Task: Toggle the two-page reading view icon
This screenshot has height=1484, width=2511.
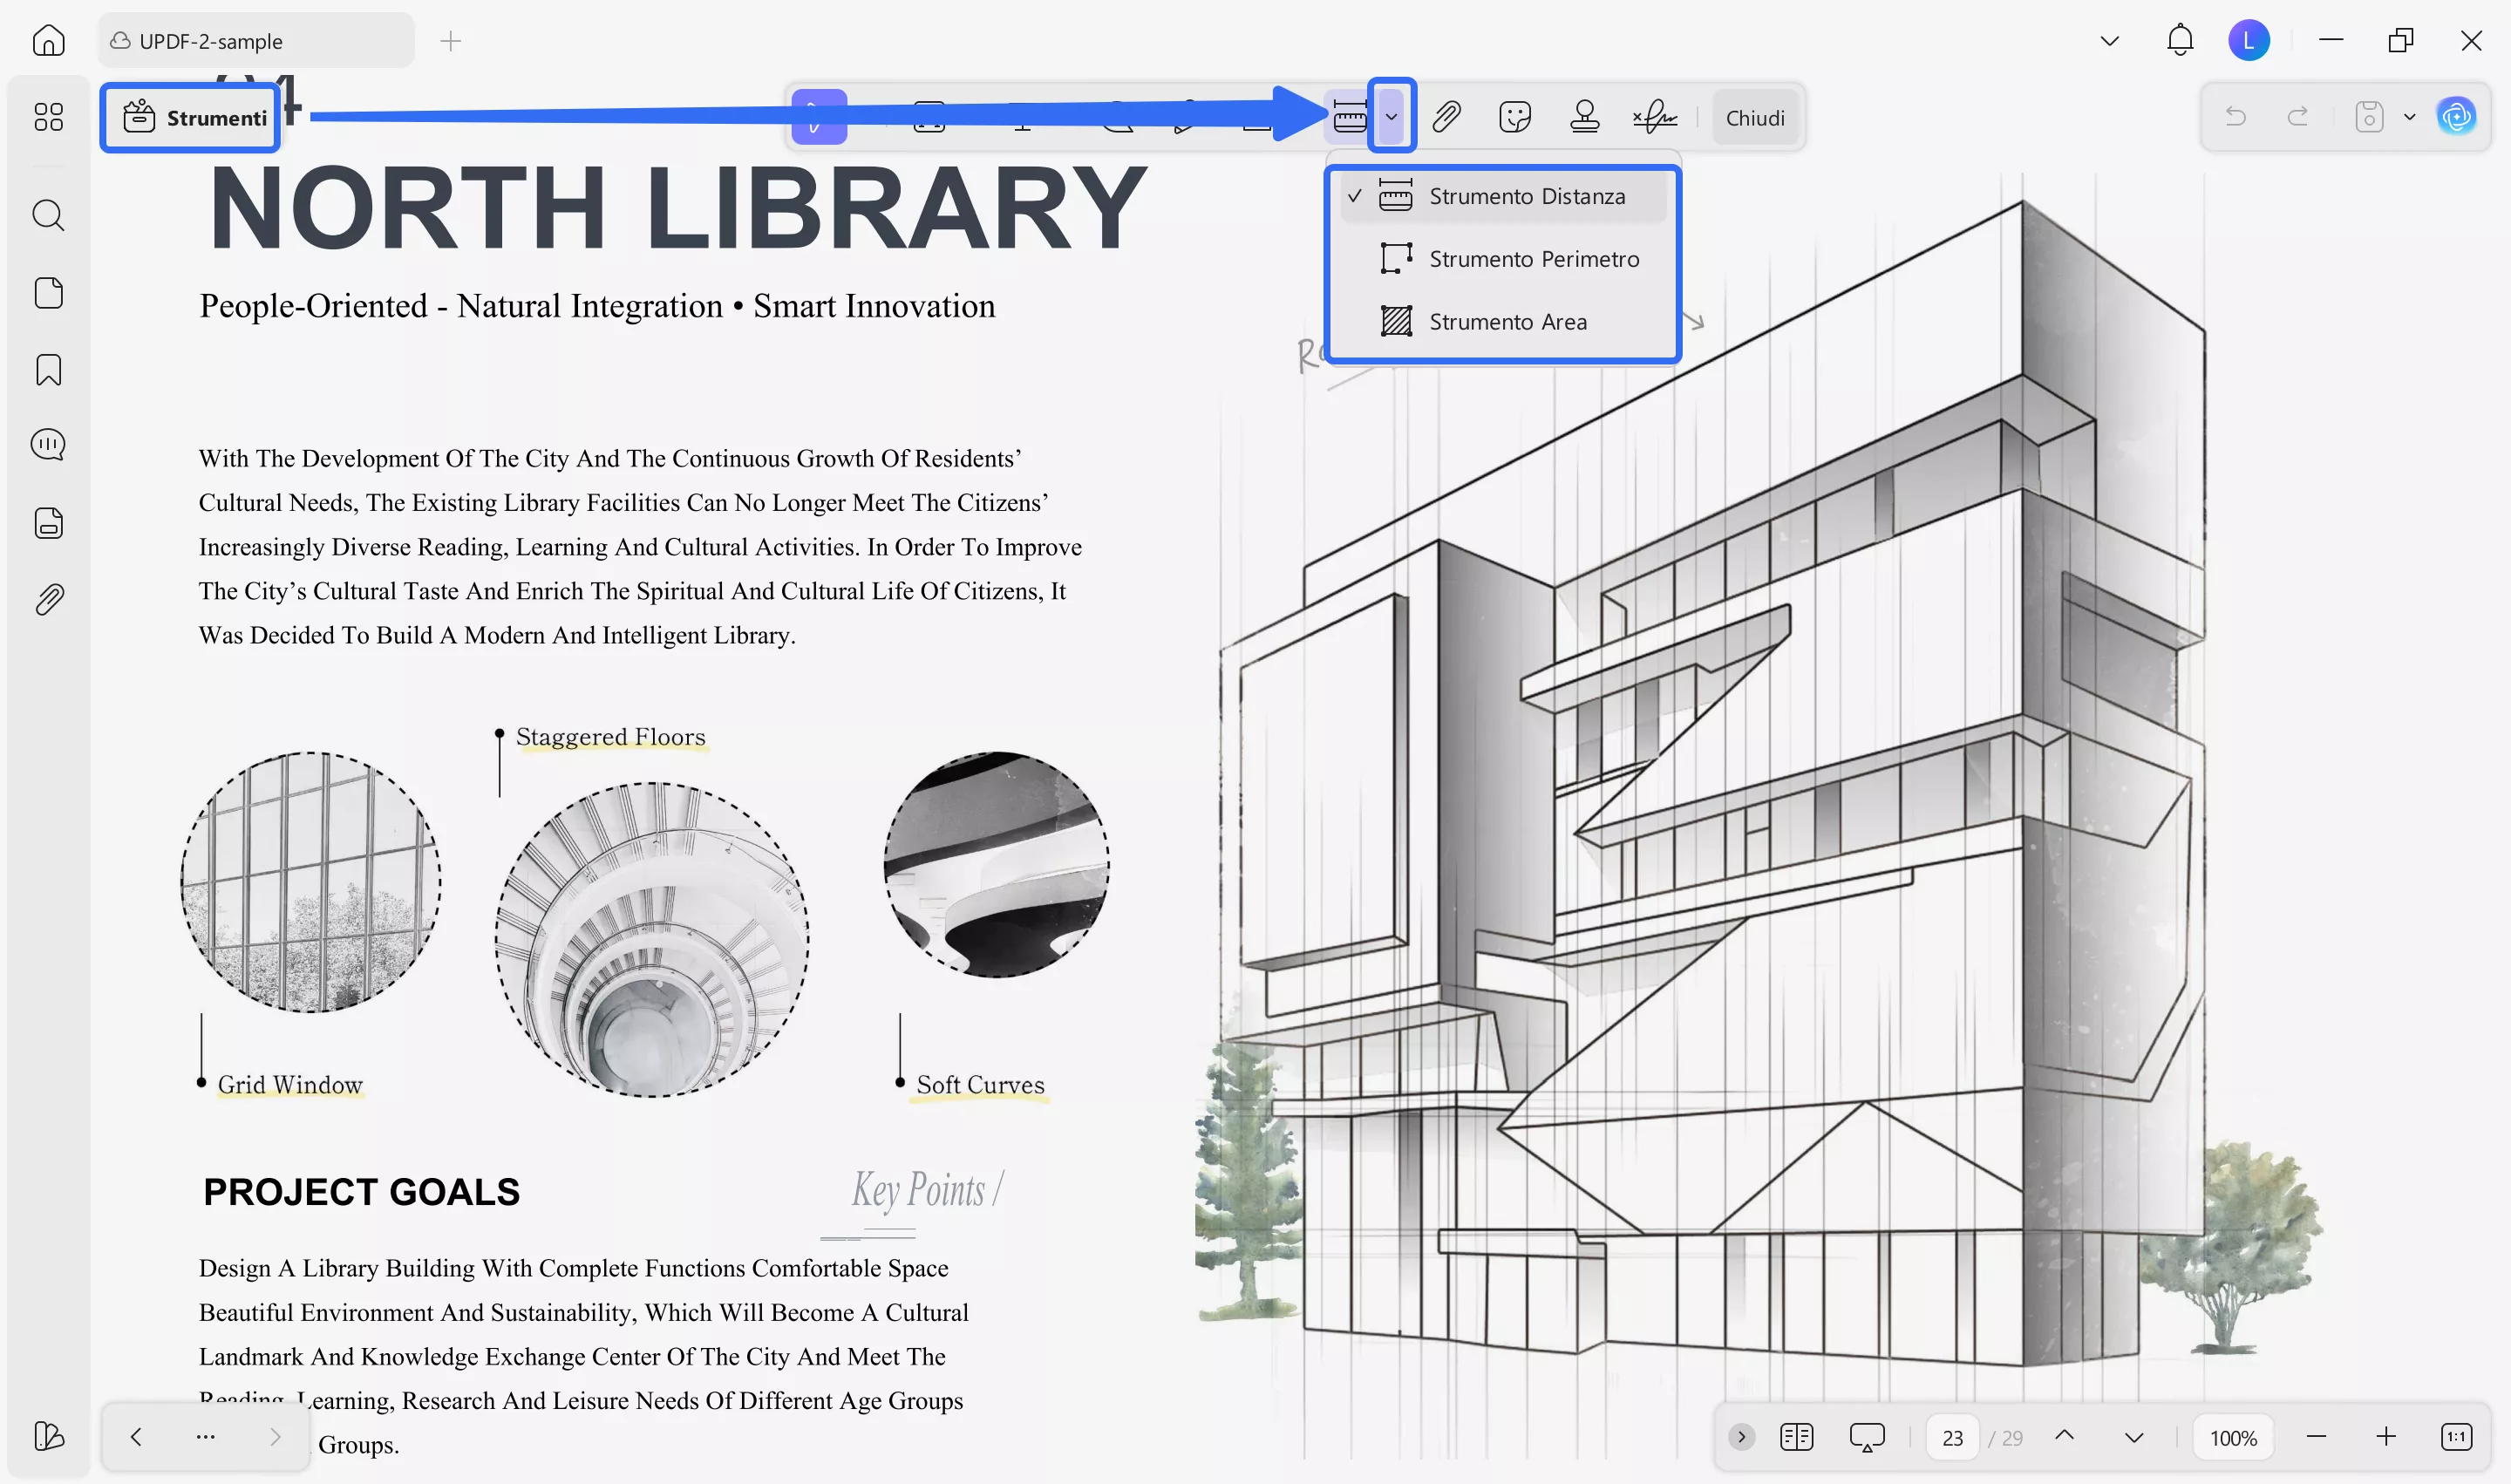Action: [1796, 1437]
